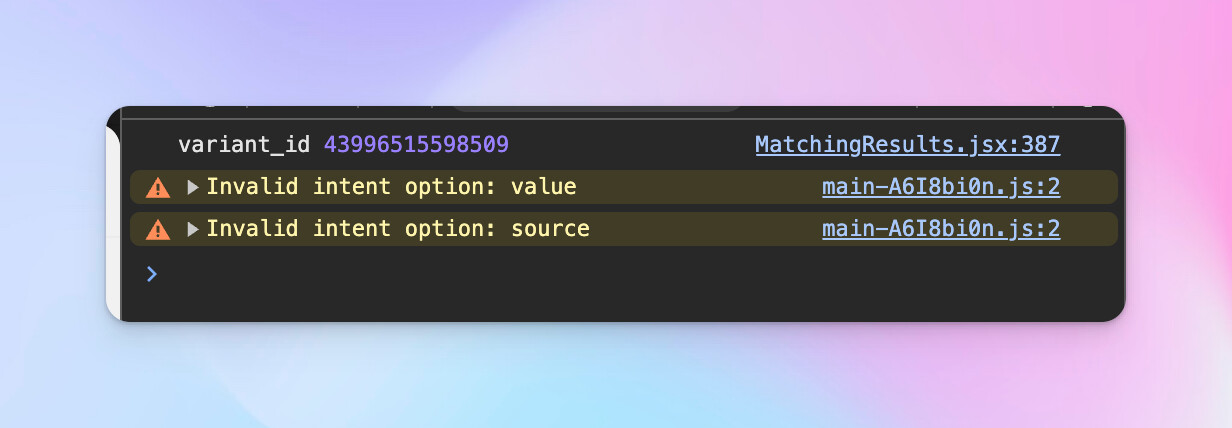Open MatchingResults.jsx:387 source link
1232x428 pixels.
pyautogui.click(x=907, y=145)
